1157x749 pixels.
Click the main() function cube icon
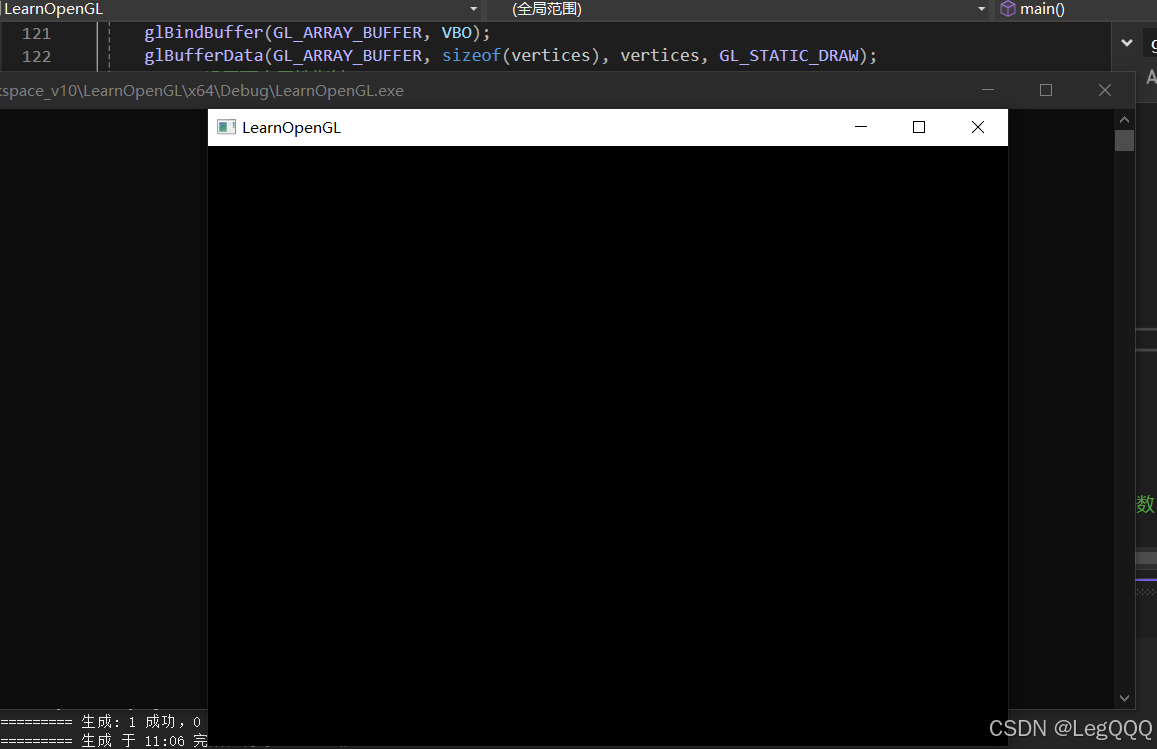pos(1007,9)
